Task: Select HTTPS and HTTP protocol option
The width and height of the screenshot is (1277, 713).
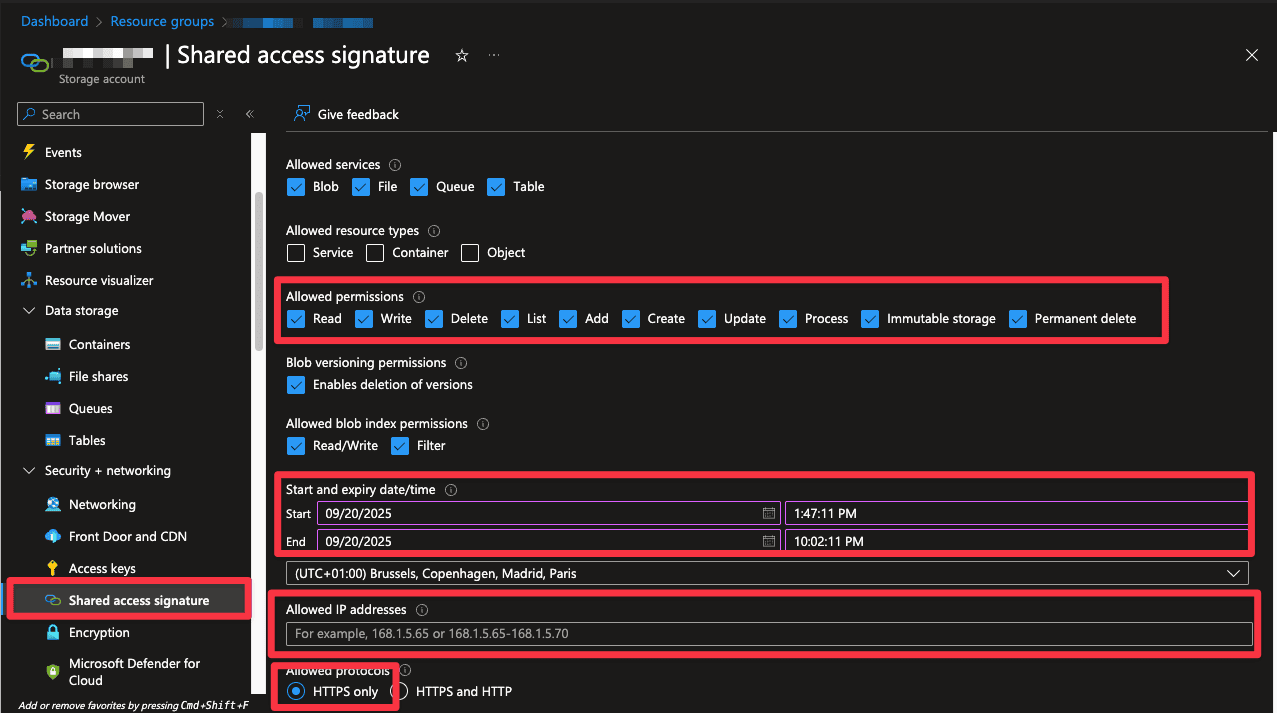Action: pyautogui.click(x=399, y=691)
